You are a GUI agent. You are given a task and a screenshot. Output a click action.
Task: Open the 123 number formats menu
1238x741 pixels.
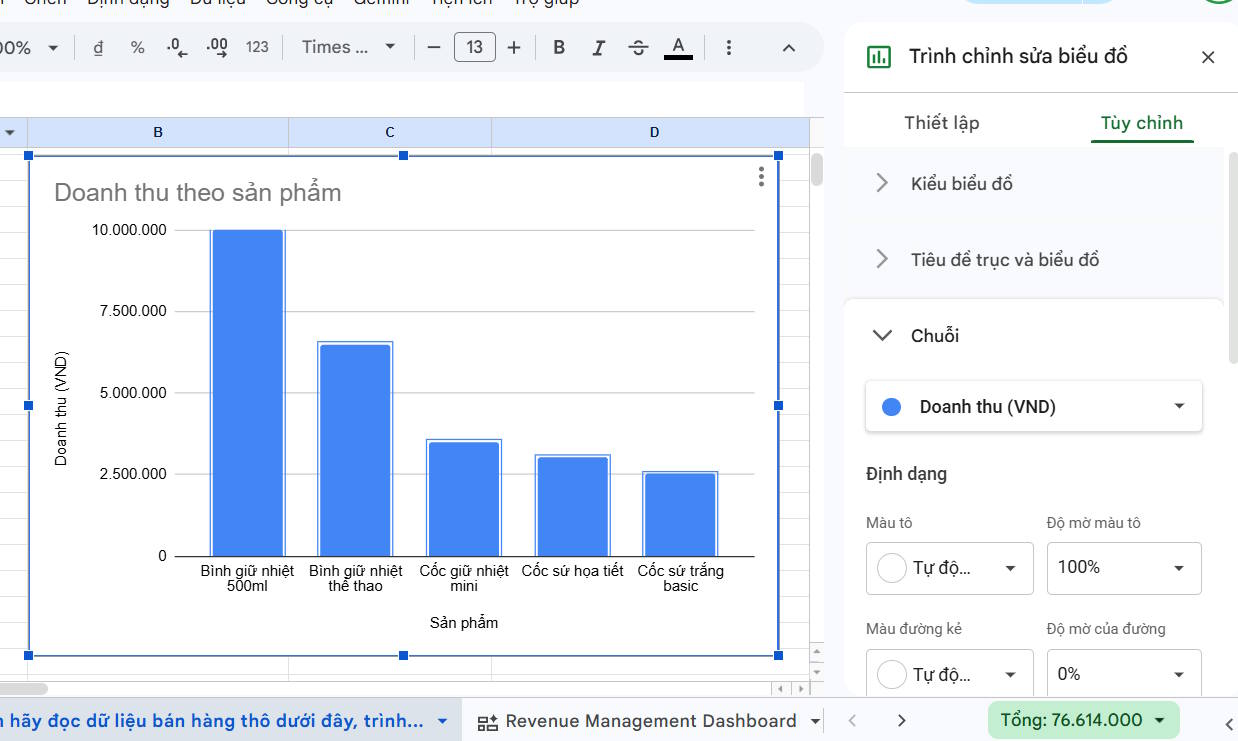coord(257,47)
